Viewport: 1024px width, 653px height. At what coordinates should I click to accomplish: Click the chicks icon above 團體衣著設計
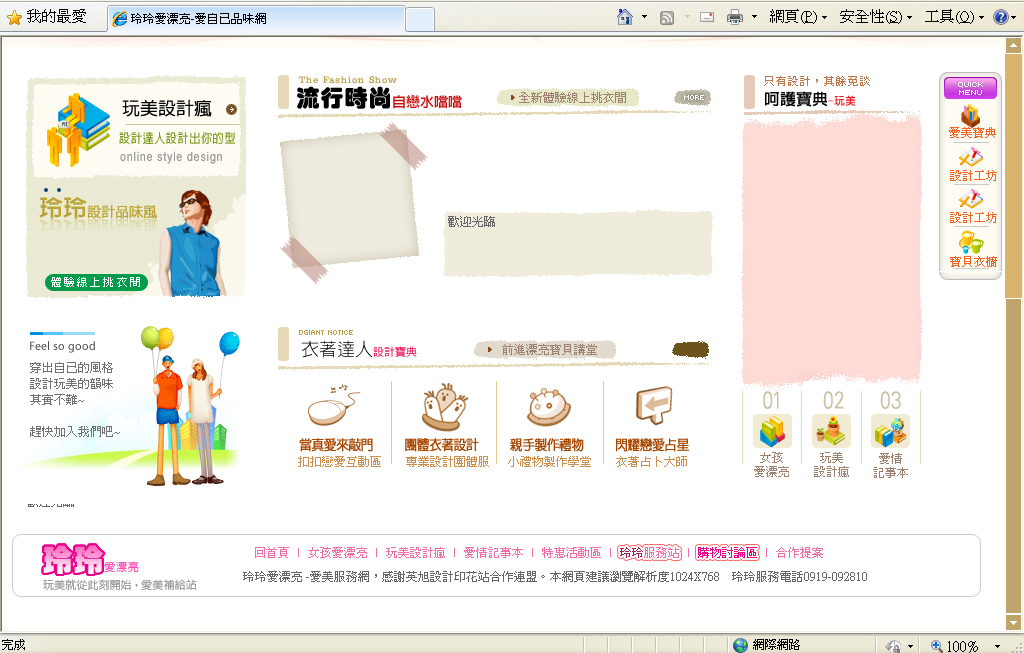pyautogui.click(x=441, y=408)
